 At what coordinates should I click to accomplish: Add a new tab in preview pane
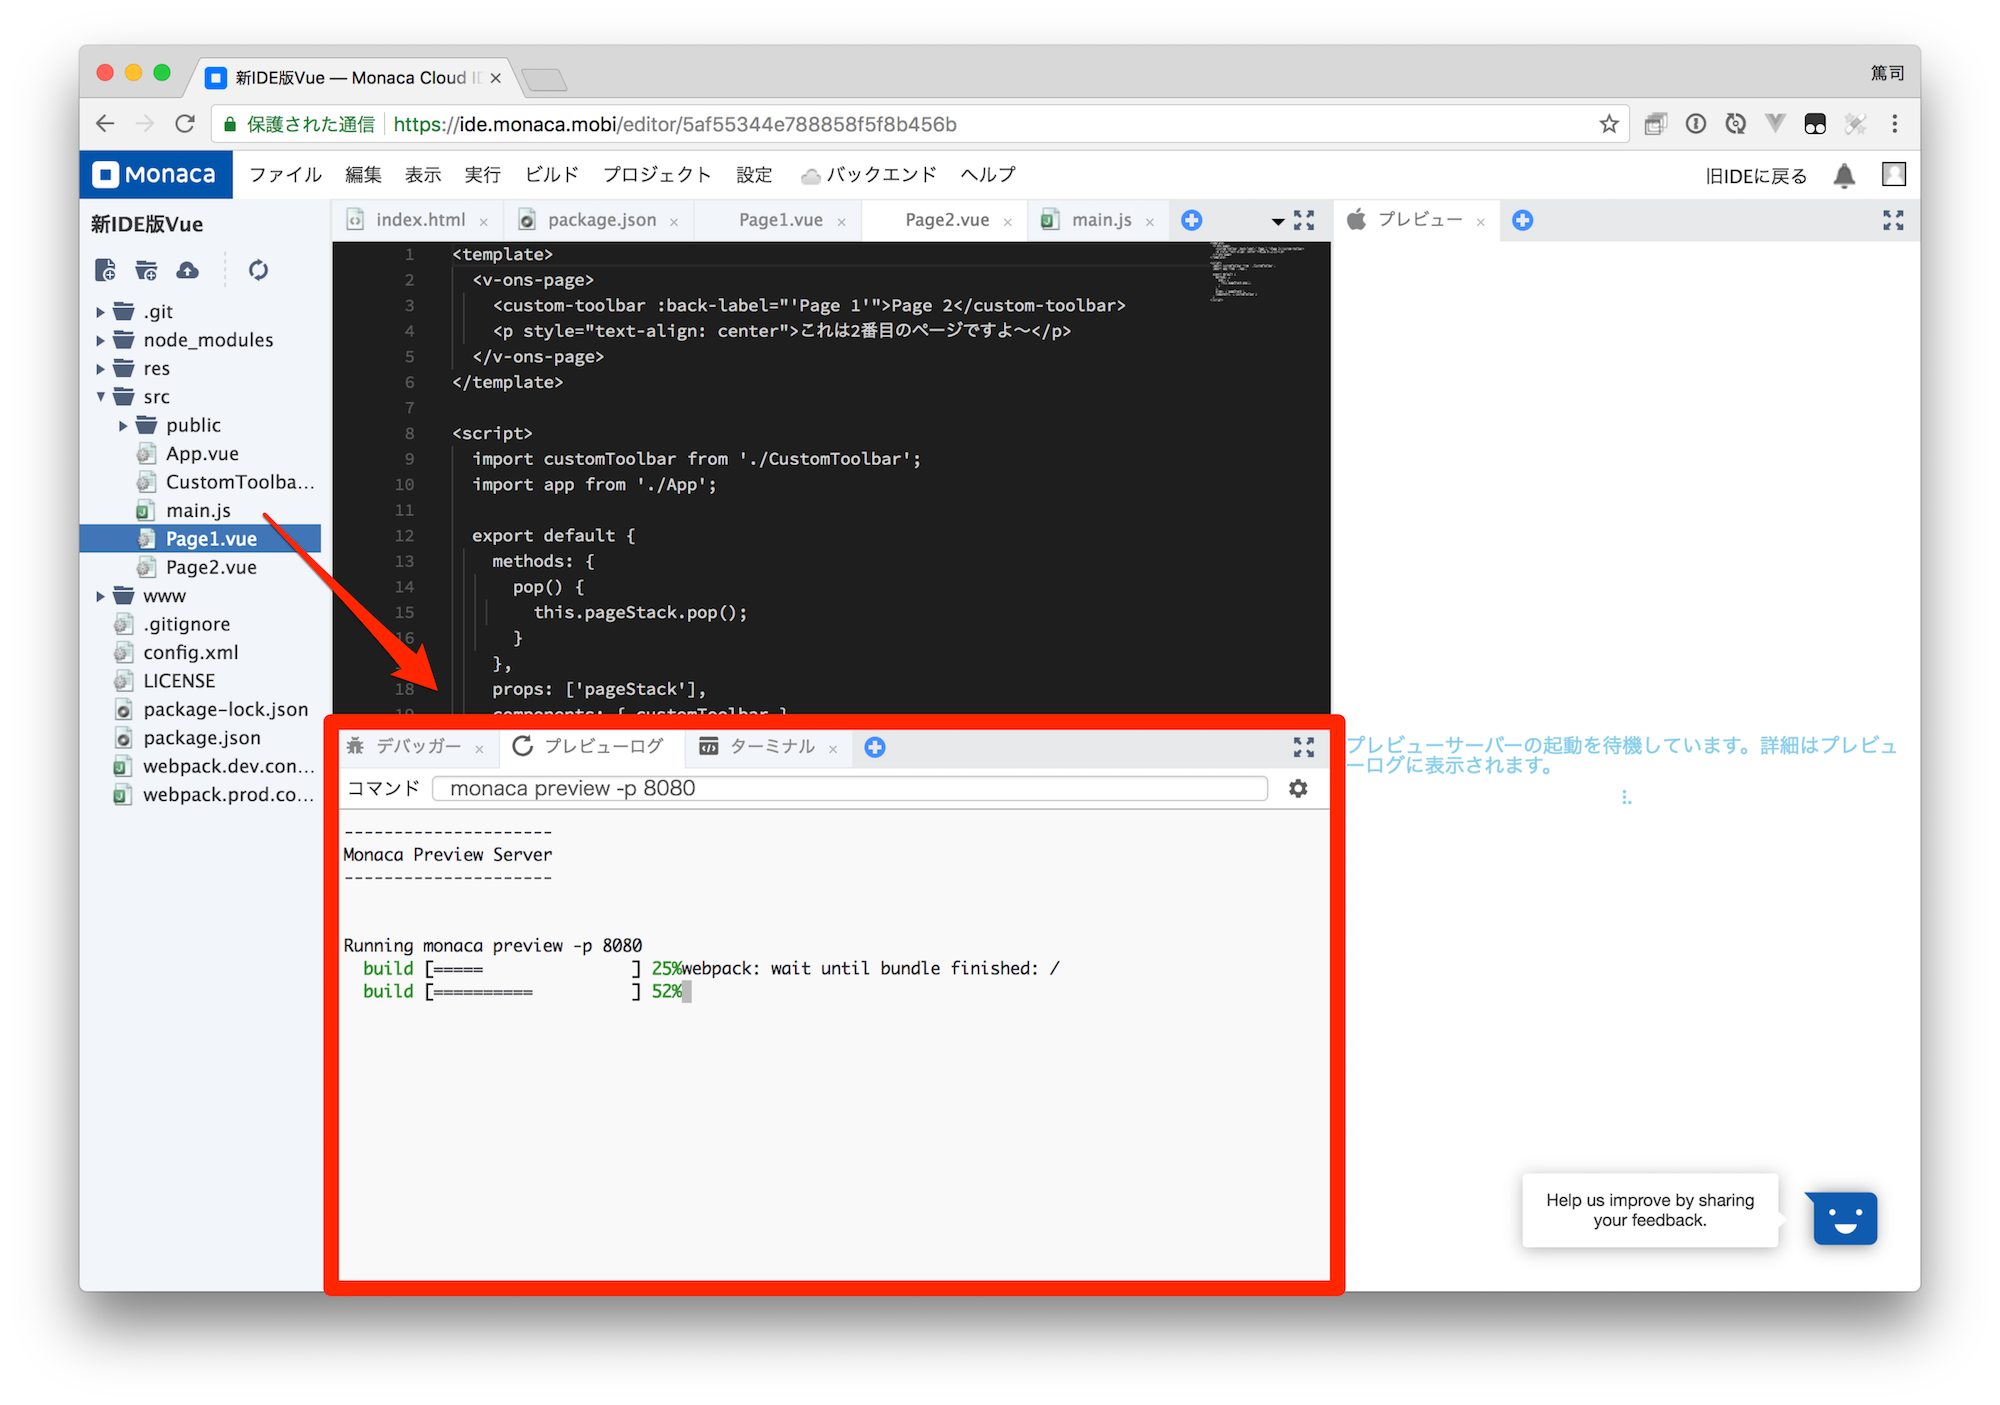click(x=1522, y=220)
